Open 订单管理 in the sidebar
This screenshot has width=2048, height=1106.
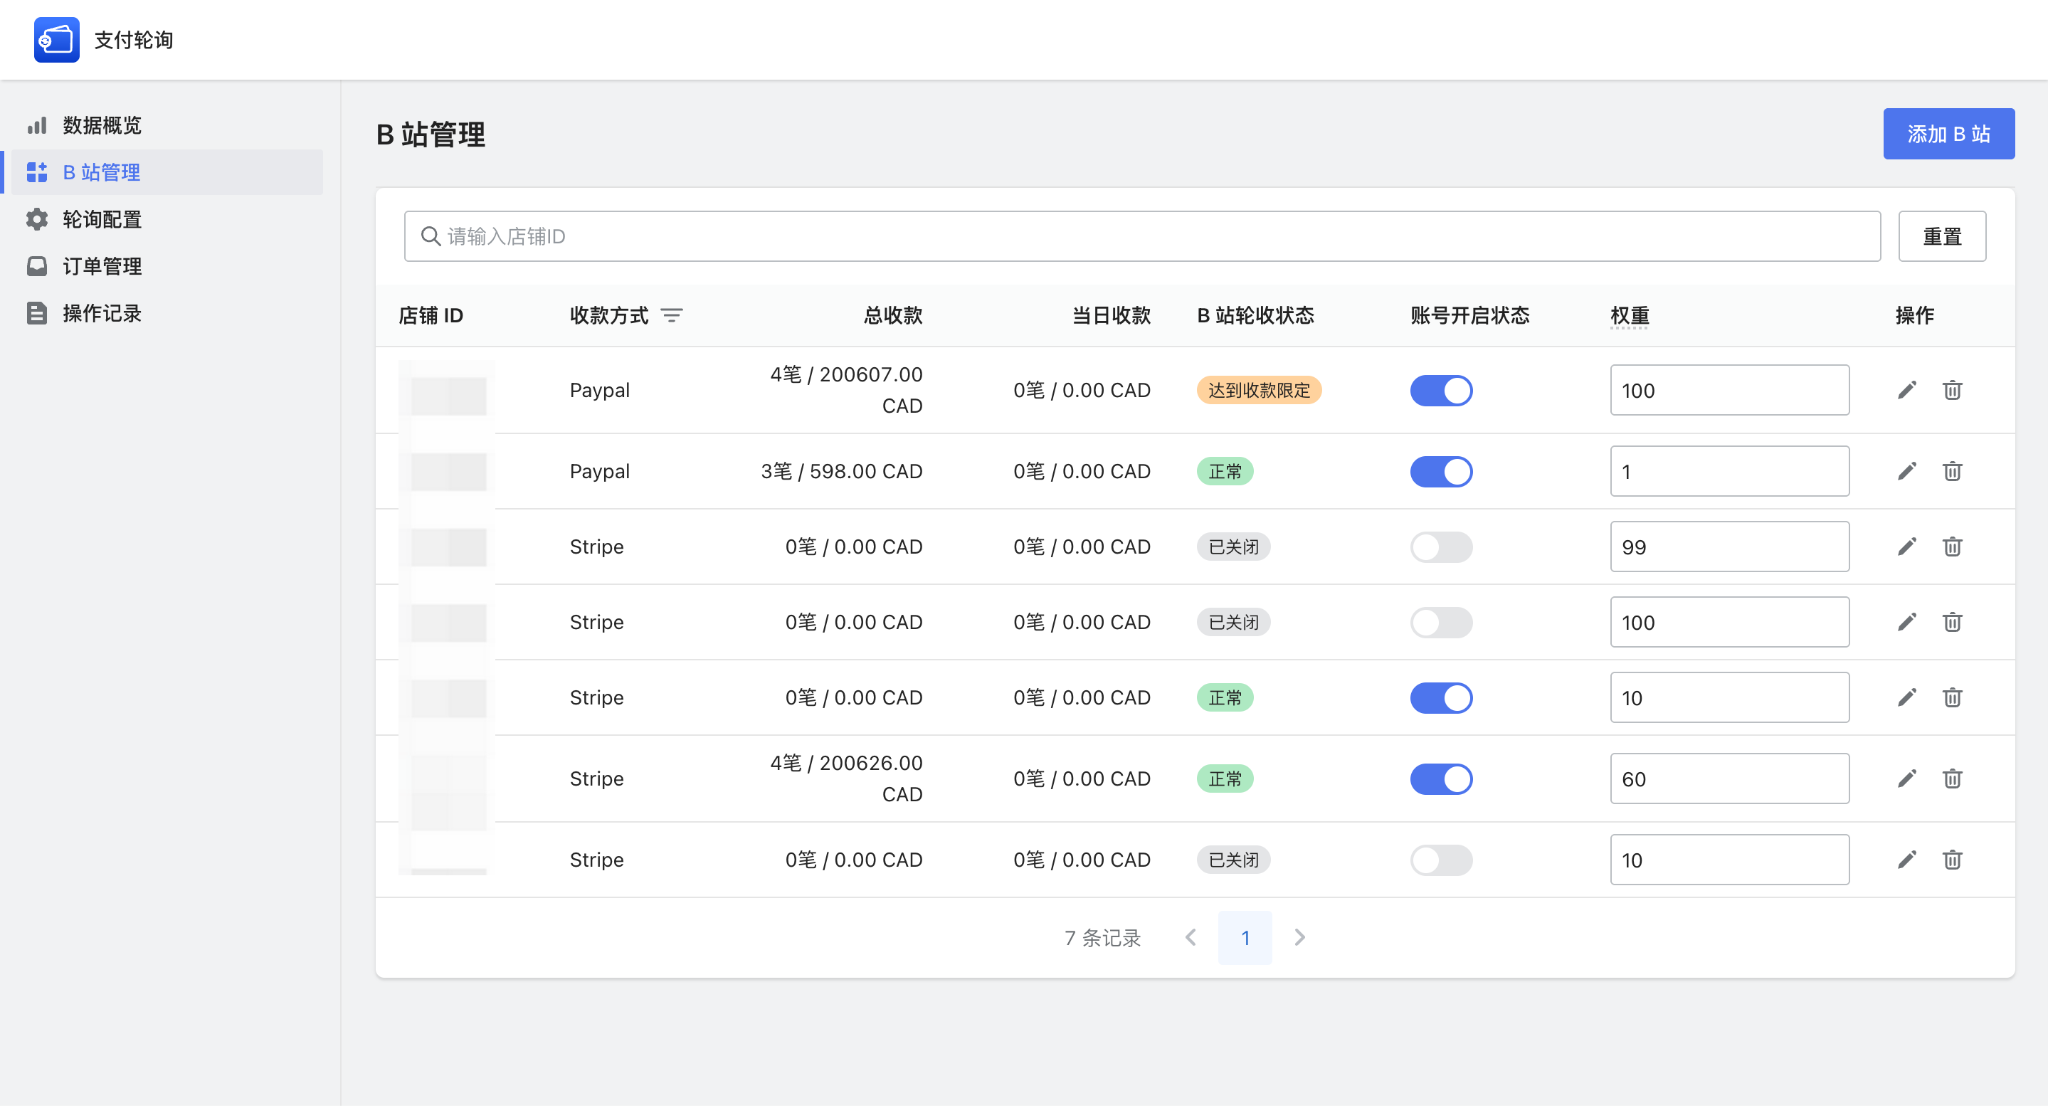point(102,266)
